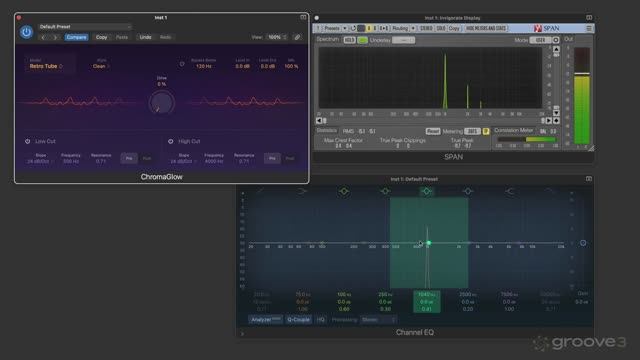Open Retro Tube model dropdown
This screenshot has width=640, height=360.
point(46,66)
